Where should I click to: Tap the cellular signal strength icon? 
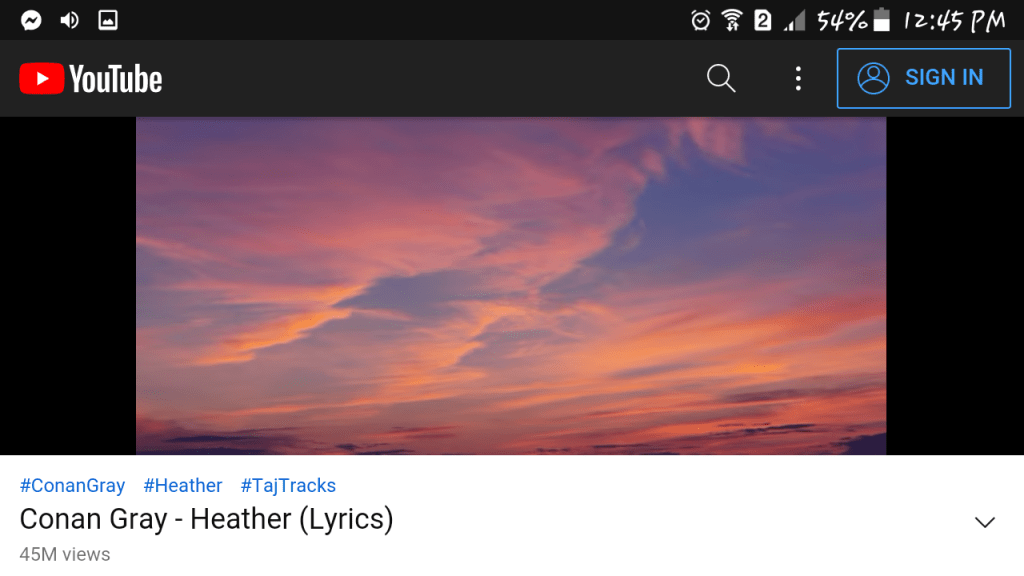794,20
